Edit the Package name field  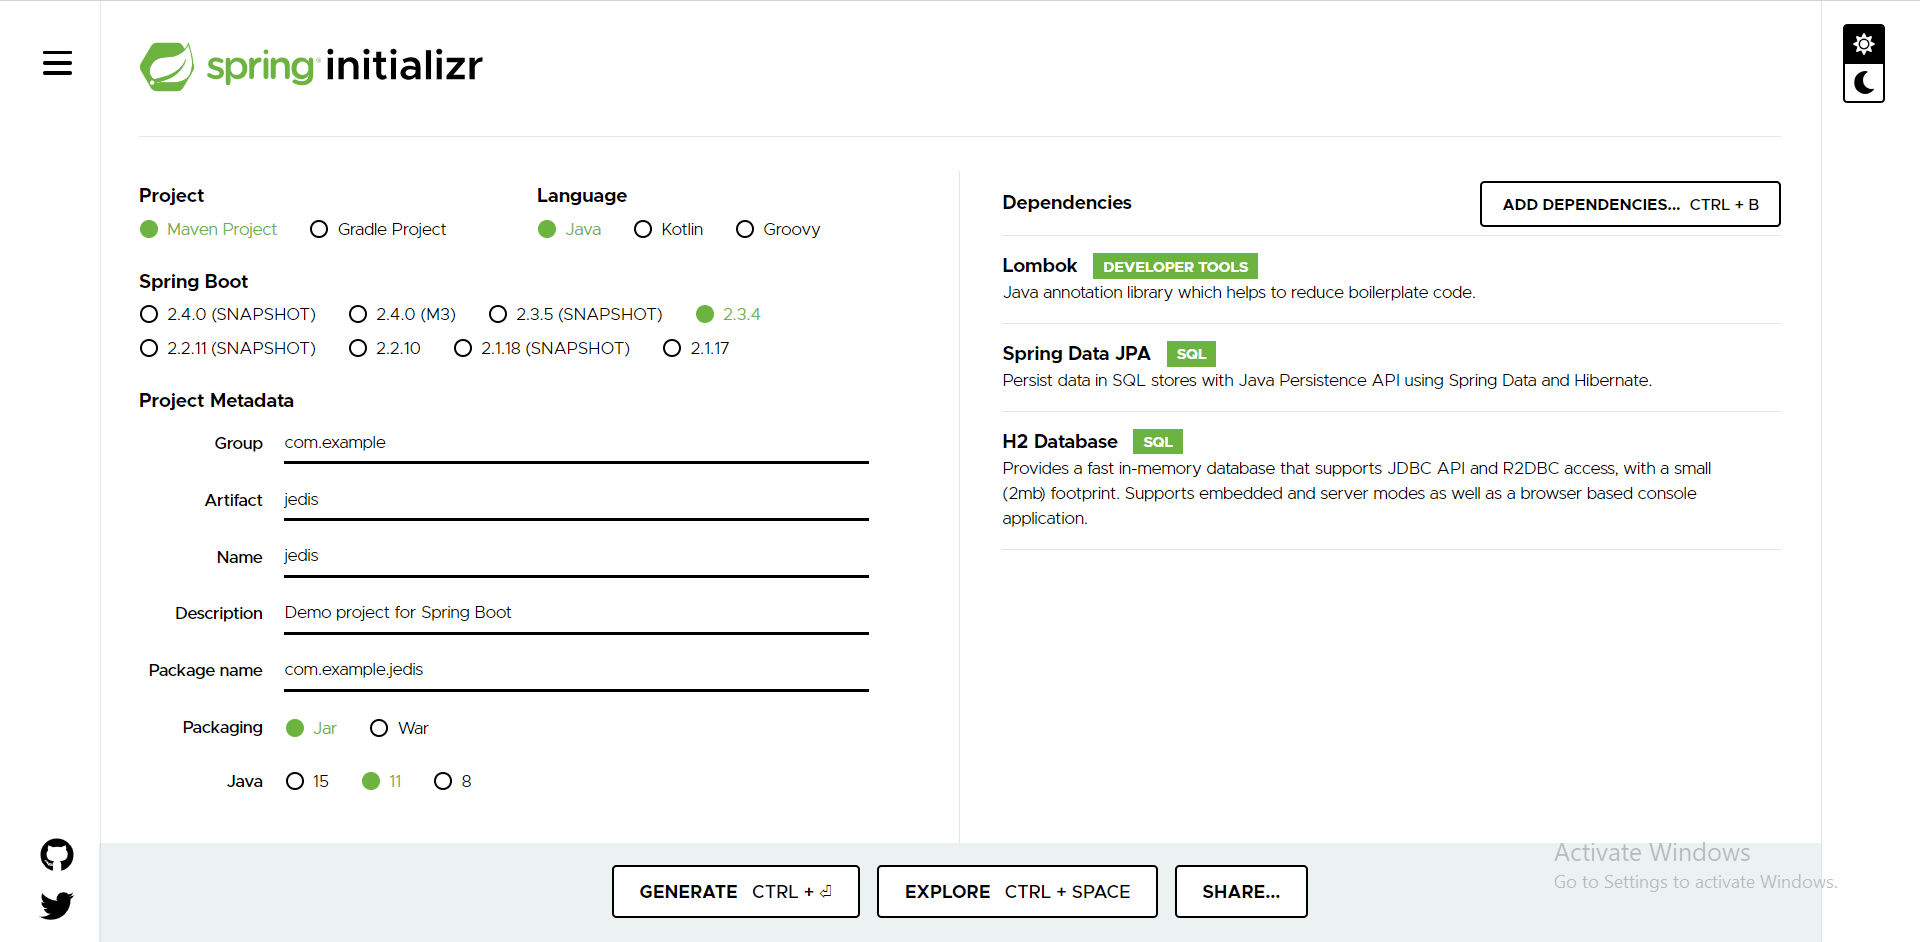click(576, 670)
